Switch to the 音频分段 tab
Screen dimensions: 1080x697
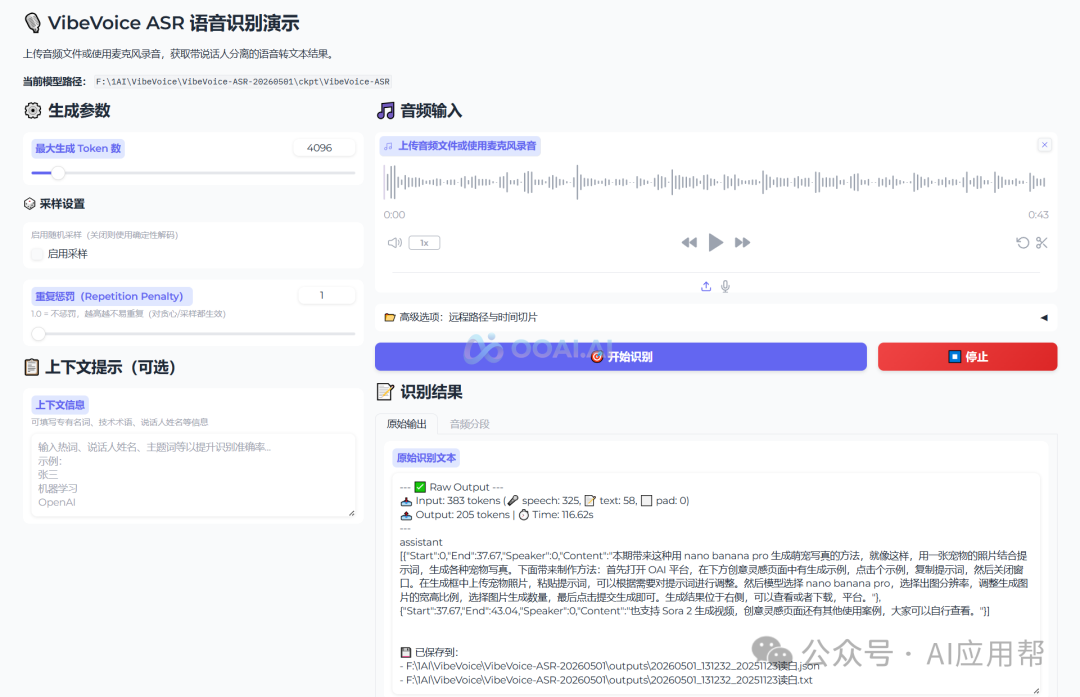tap(470, 424)
